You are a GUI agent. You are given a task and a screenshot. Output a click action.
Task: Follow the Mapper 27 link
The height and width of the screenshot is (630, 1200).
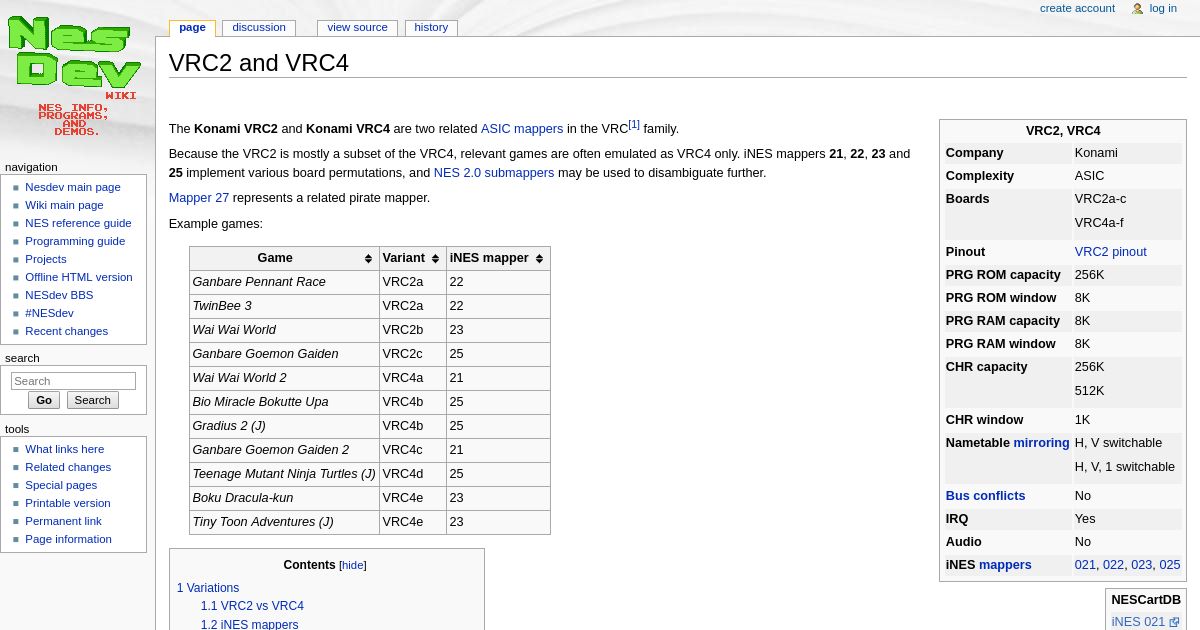pos(199,198)
